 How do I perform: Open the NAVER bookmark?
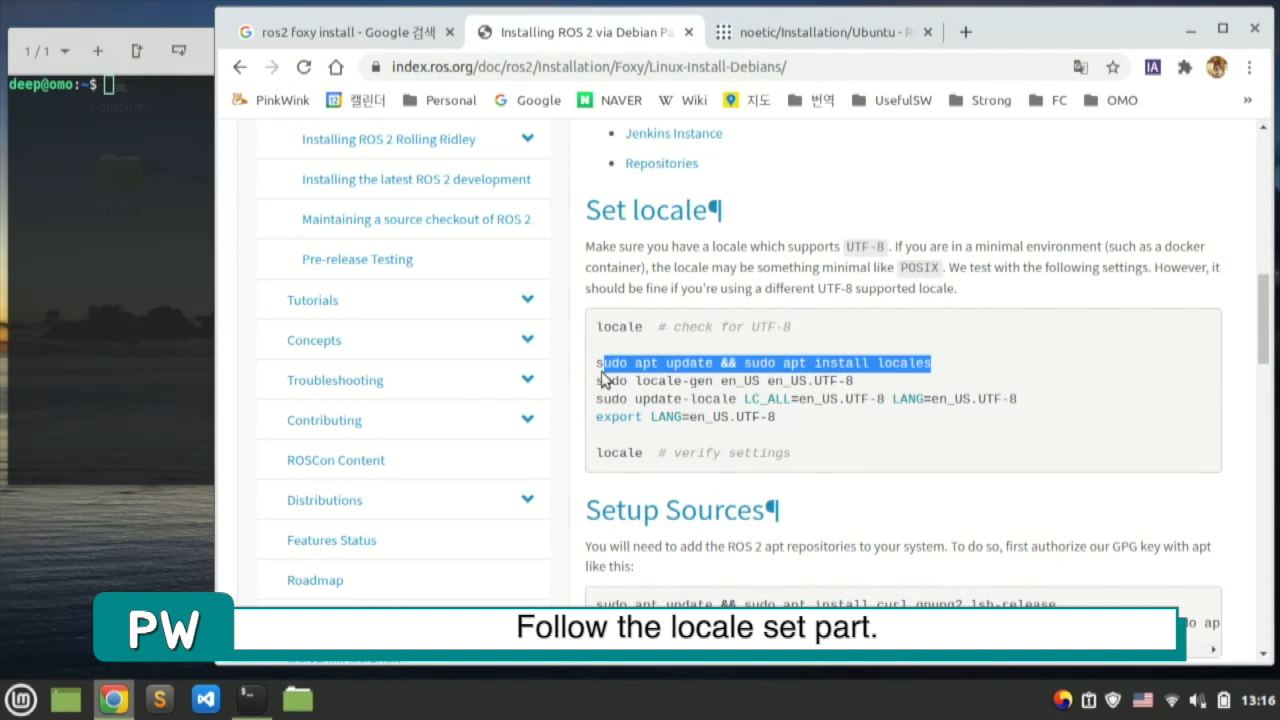coord(609,100)
